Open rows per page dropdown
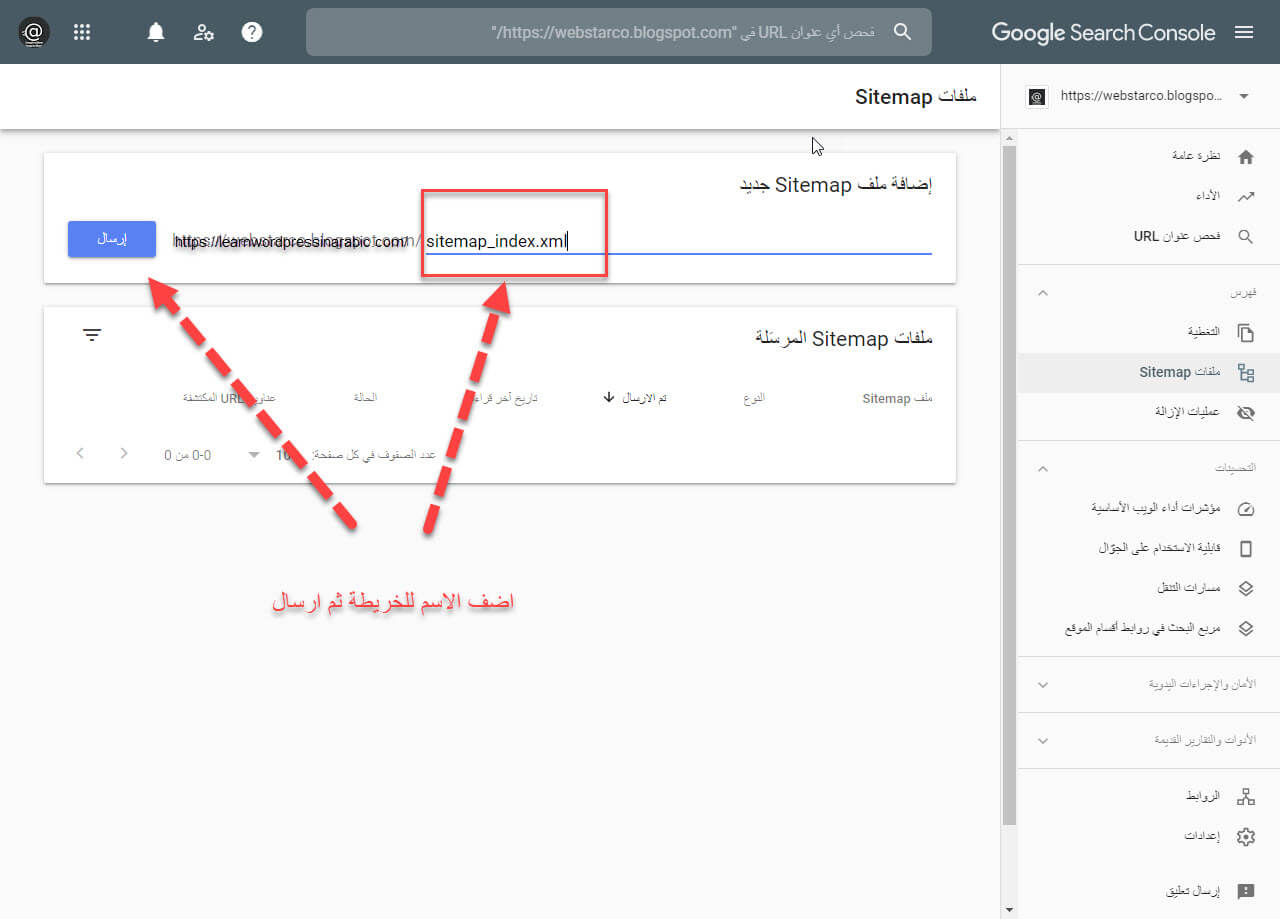Screen dimensions: 1280x919 (x=270, y=455)
